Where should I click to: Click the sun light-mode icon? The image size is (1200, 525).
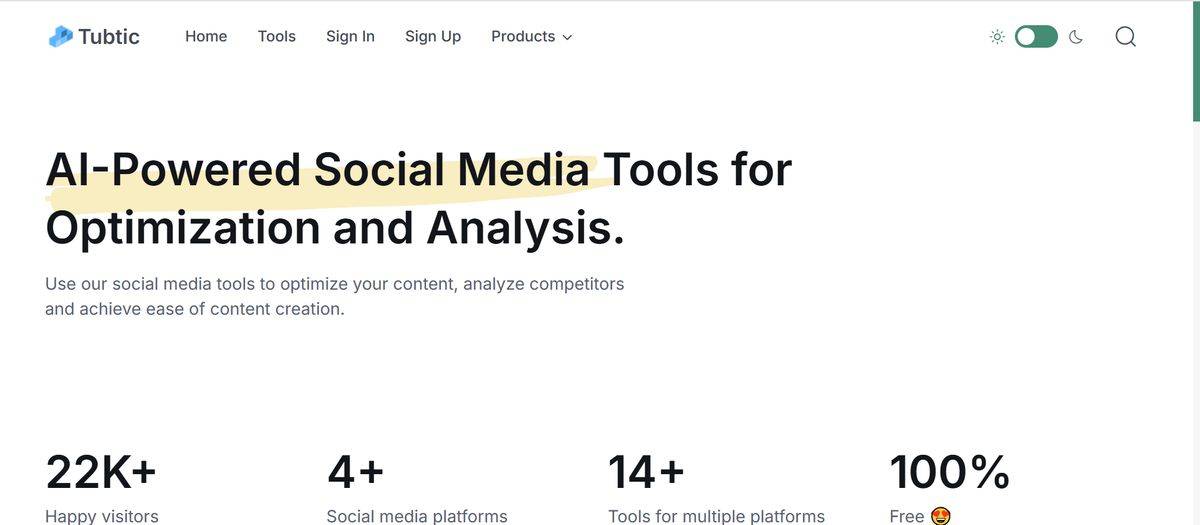(x=997, y=37)
